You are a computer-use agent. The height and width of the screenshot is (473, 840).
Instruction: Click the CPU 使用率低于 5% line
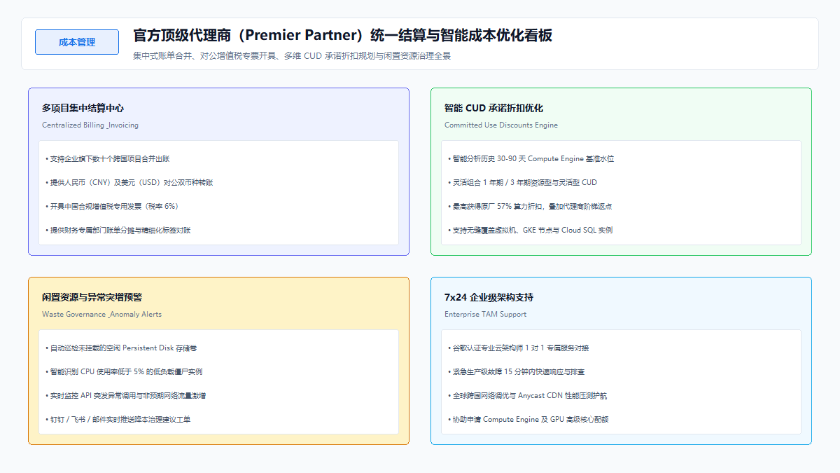click(124, 371)
